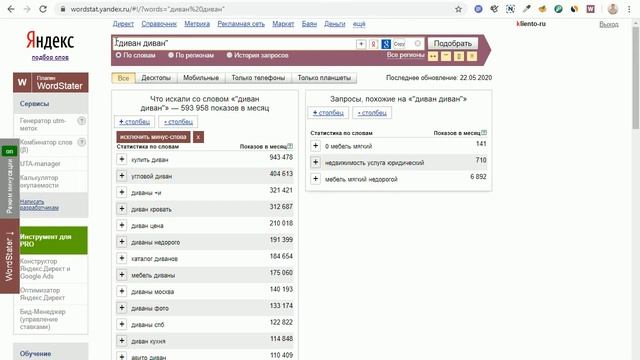Open 'Метрика' in the top navigation

(x=197, y=24)
